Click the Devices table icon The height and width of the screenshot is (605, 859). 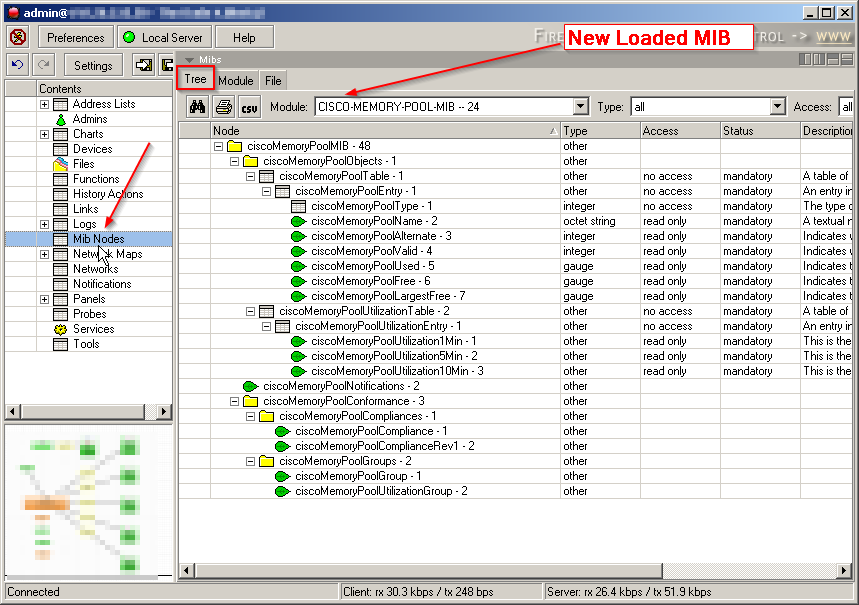click(60, 149)
